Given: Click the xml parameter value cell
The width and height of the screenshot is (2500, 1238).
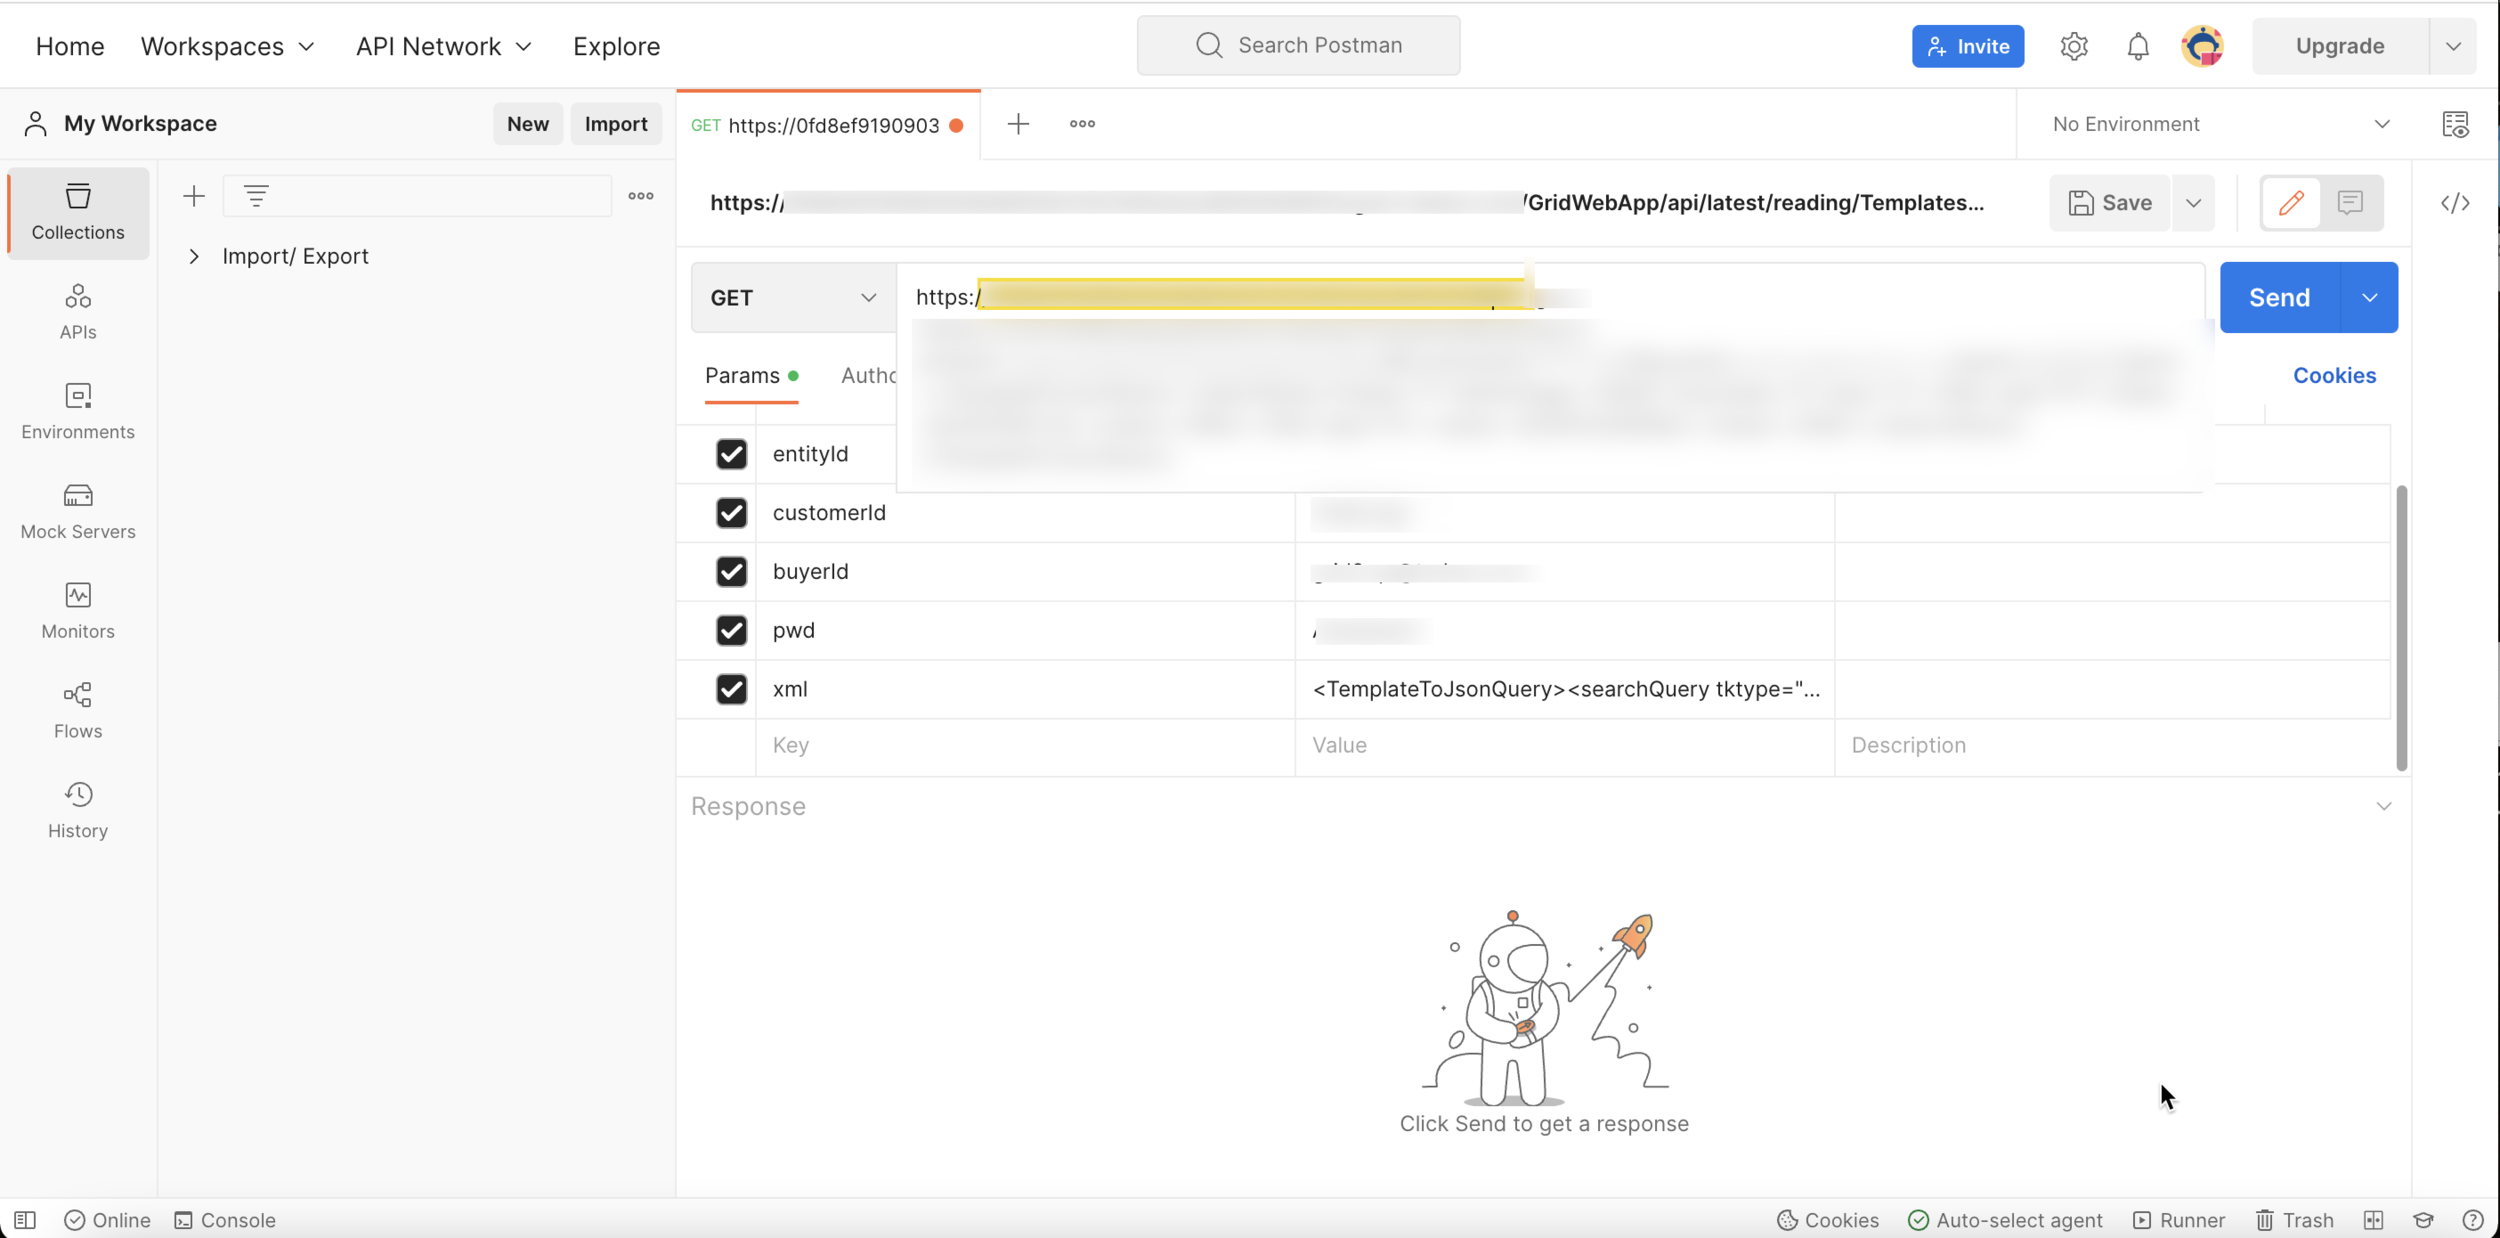Looking at the screenshot, I should (x=1565, y=690).
